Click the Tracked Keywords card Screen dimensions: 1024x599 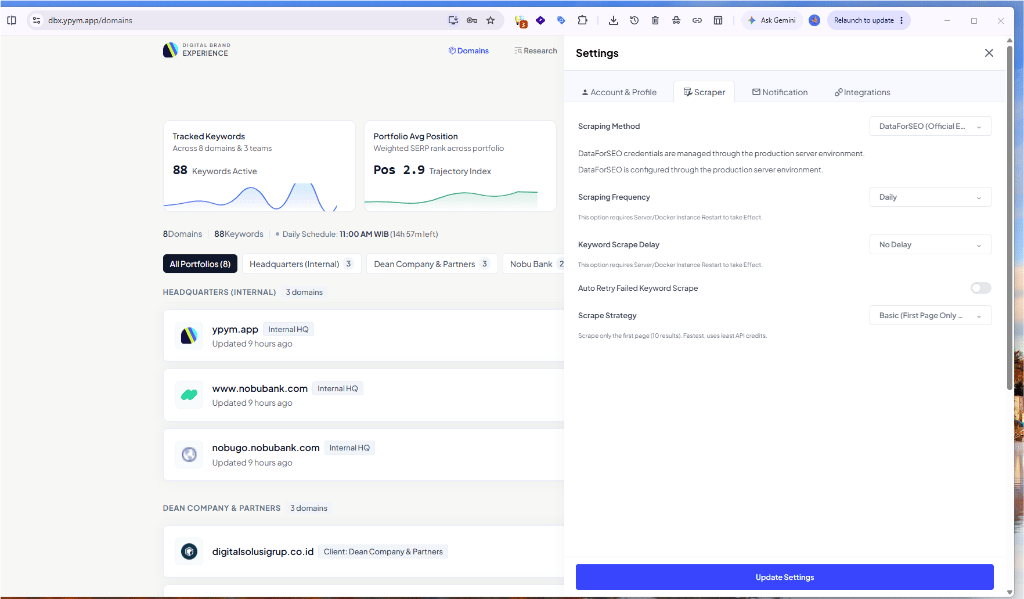[x=259, y=166]
